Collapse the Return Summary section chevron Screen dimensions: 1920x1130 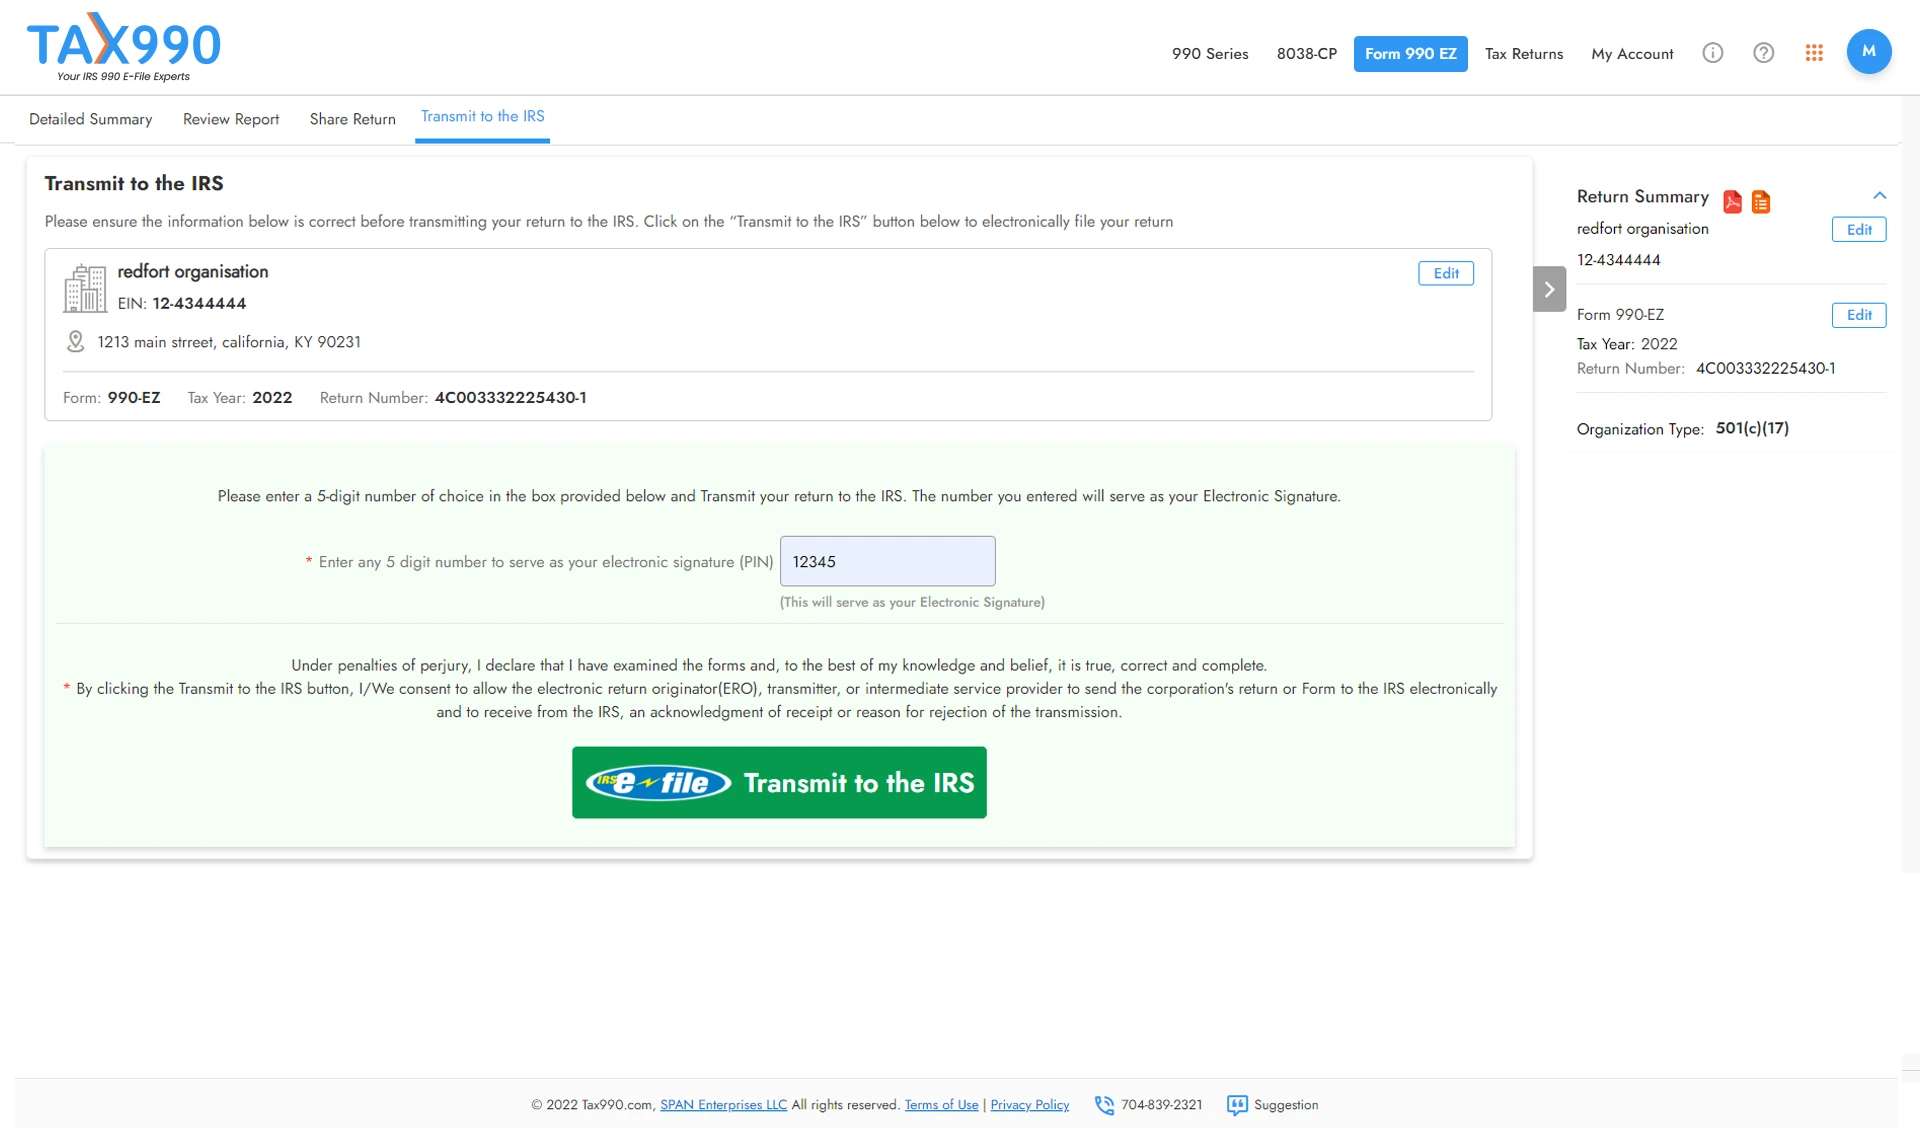click(x=1879, y=196)
